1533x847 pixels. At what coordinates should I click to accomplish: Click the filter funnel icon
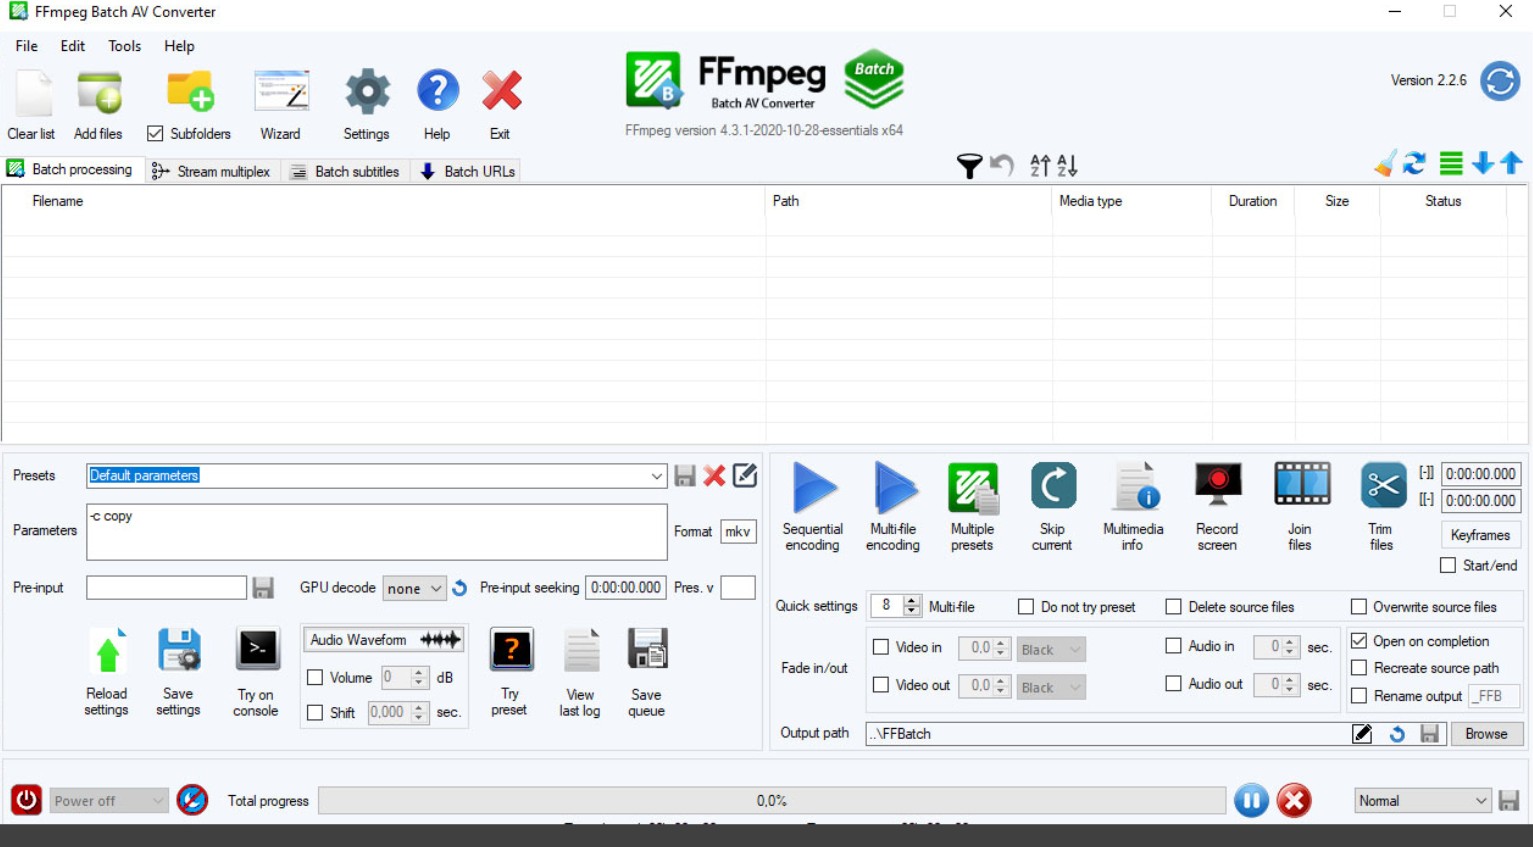(969, 166)
